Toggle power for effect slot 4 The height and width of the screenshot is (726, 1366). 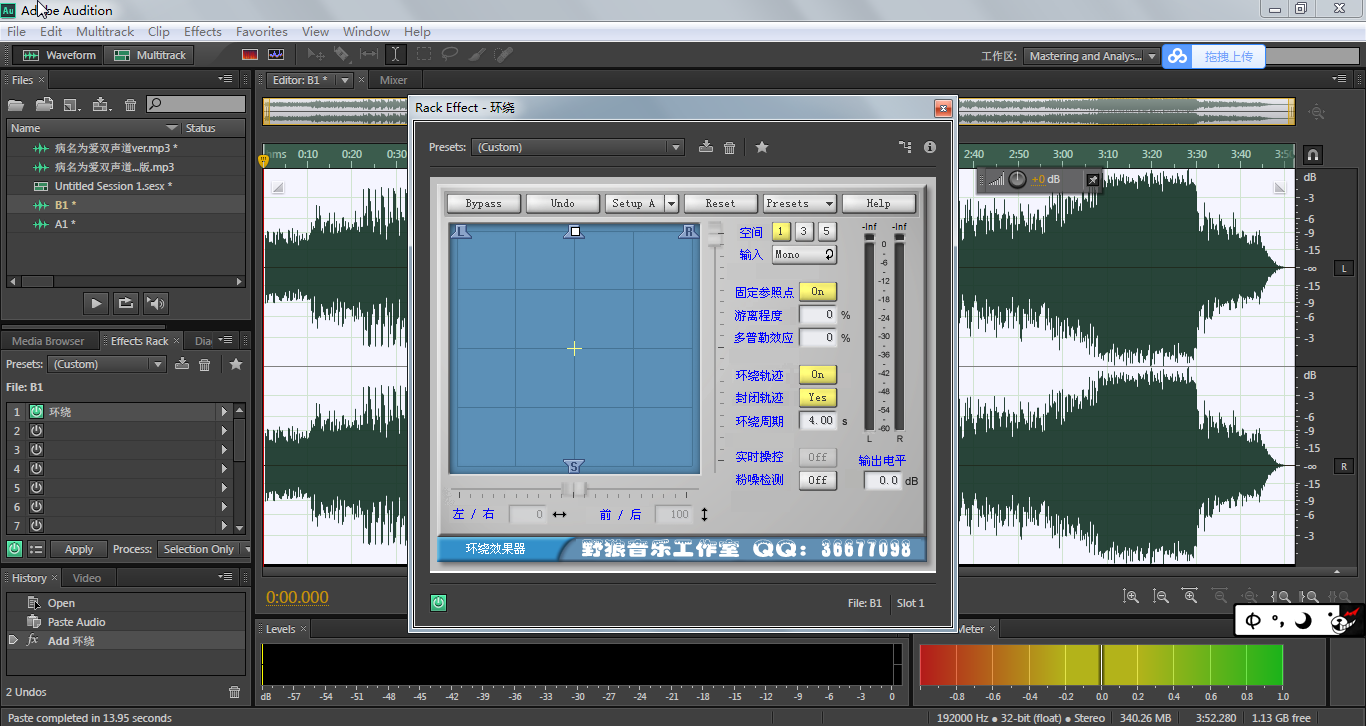point(36,468)
